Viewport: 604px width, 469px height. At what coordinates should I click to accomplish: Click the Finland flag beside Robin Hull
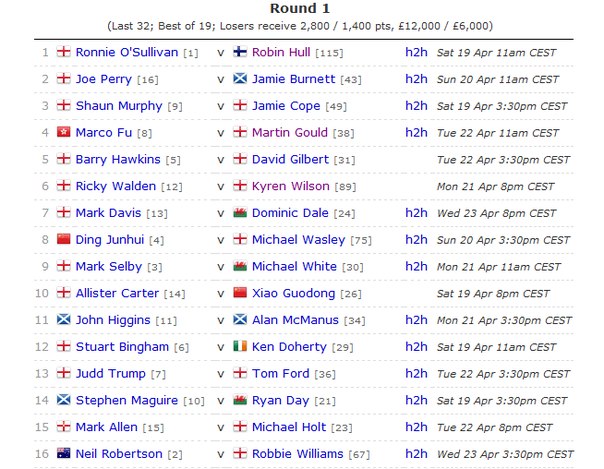point(240,51)
